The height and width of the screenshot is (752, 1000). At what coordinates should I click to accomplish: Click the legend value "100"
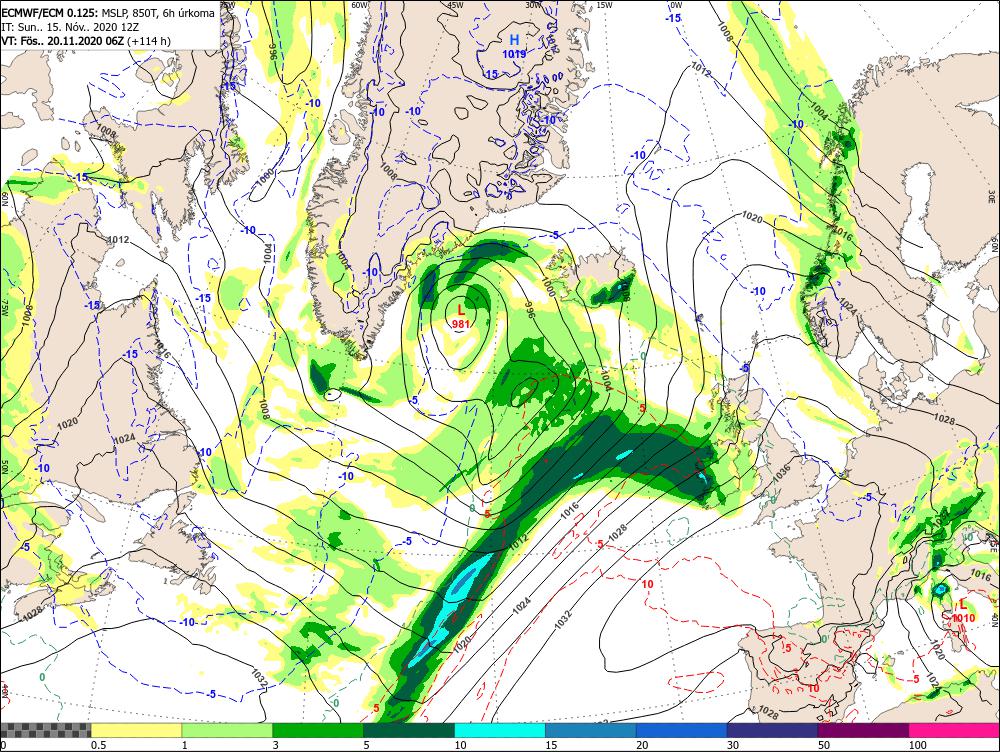(918, 745)
